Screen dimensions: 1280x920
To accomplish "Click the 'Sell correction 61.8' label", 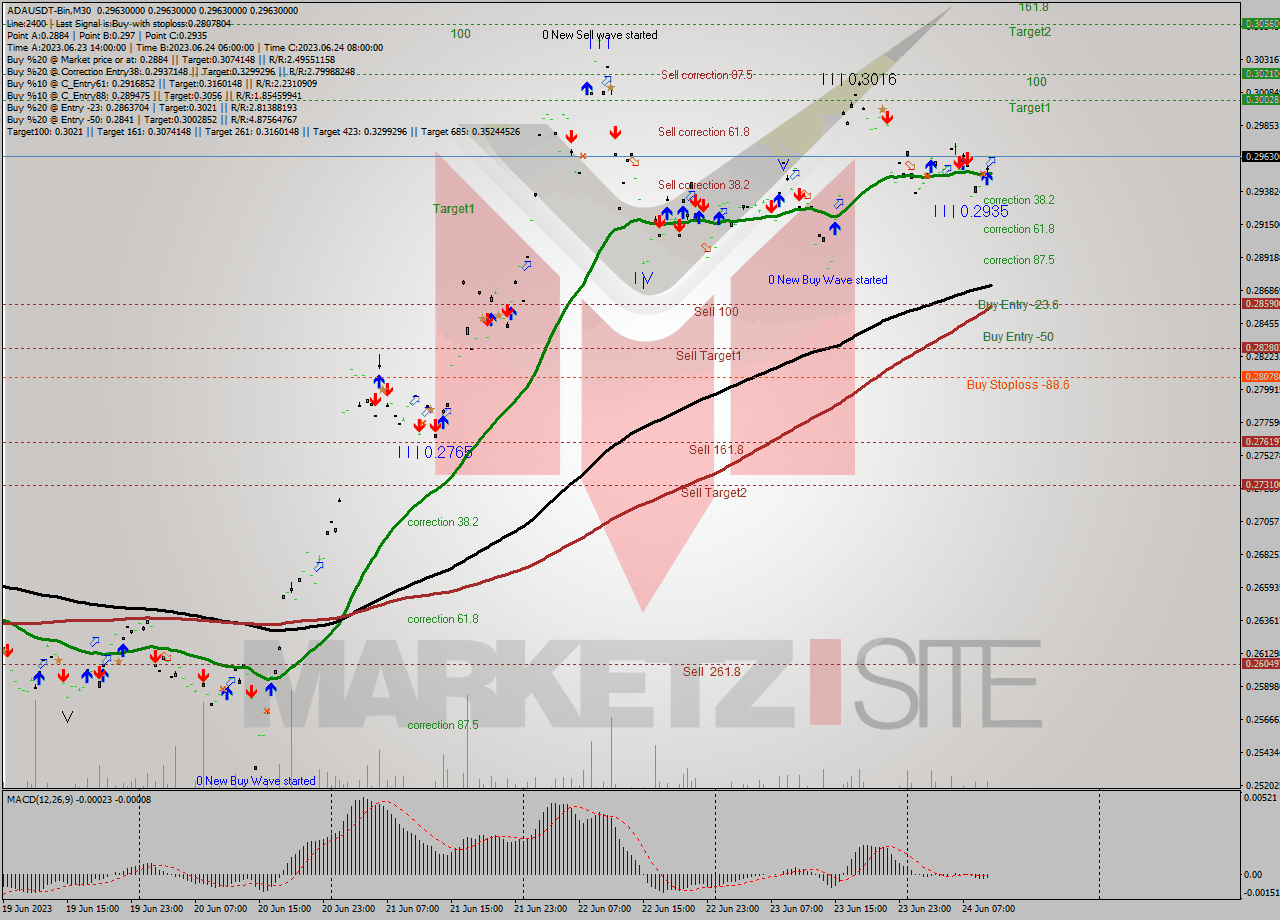I will point(704,132).
